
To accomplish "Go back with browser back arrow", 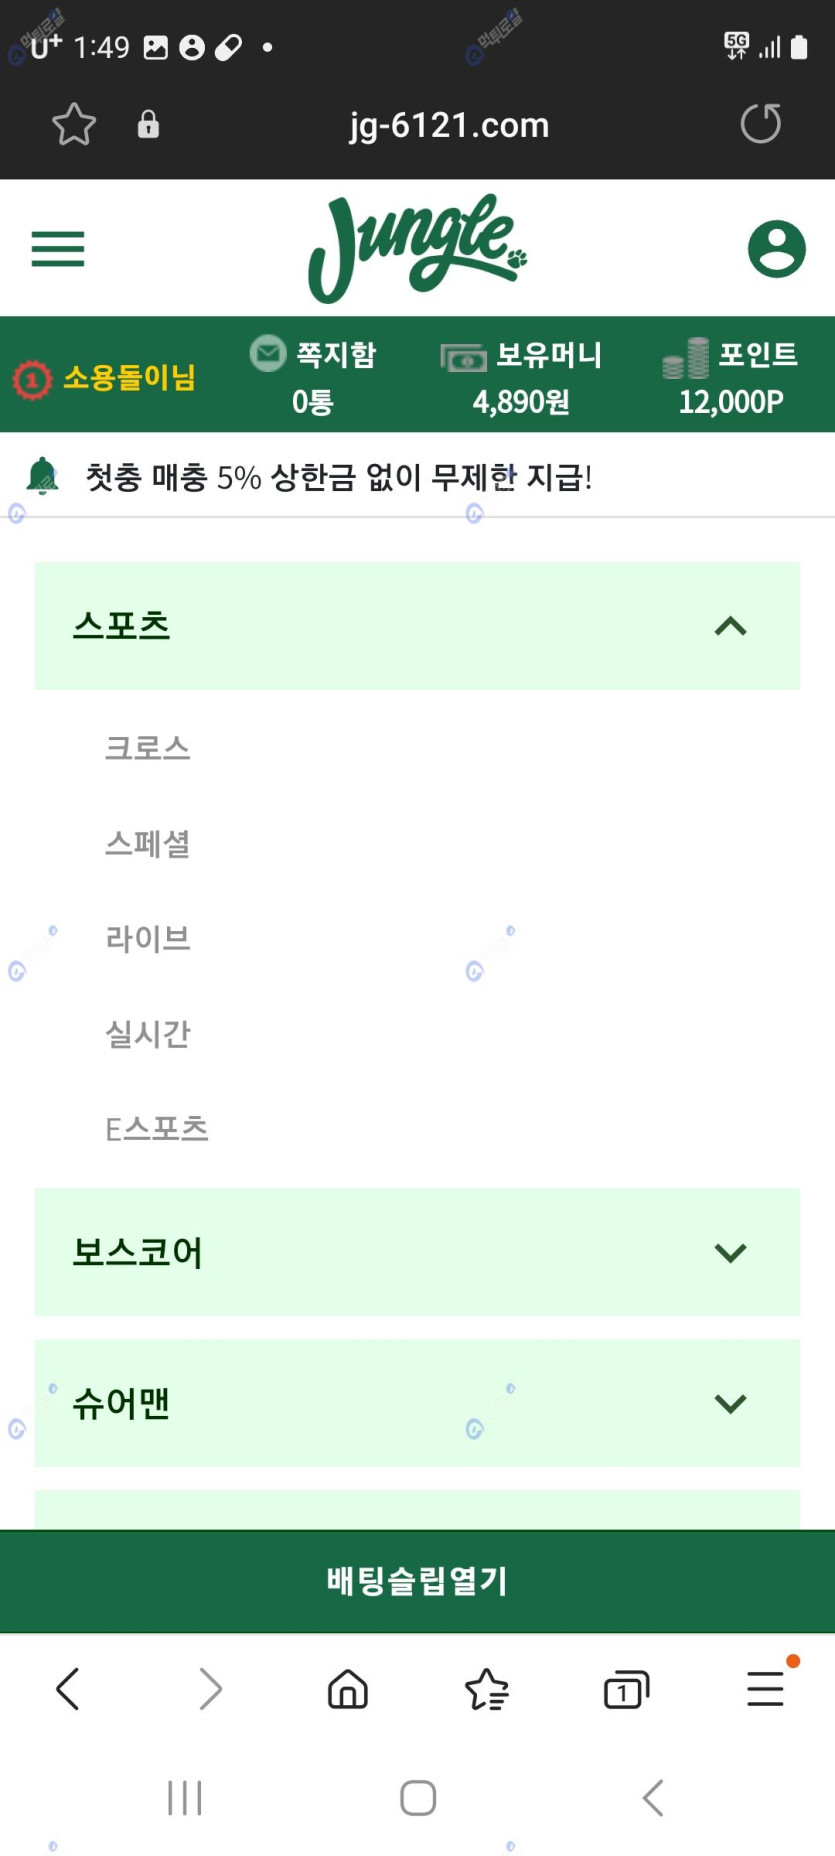I will click(68, 1689).
